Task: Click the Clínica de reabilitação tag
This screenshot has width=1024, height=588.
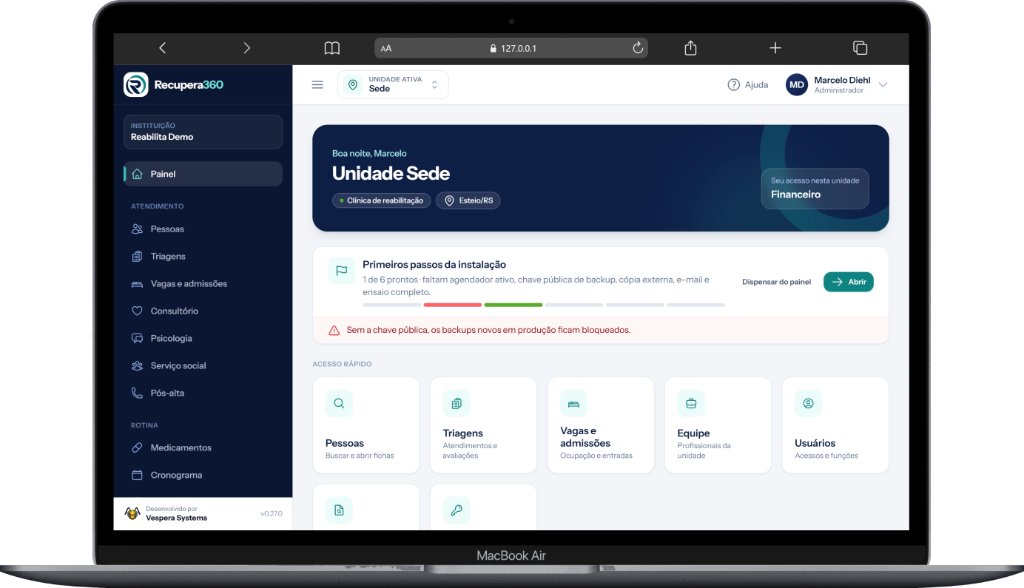Action: tap(381, 201)
